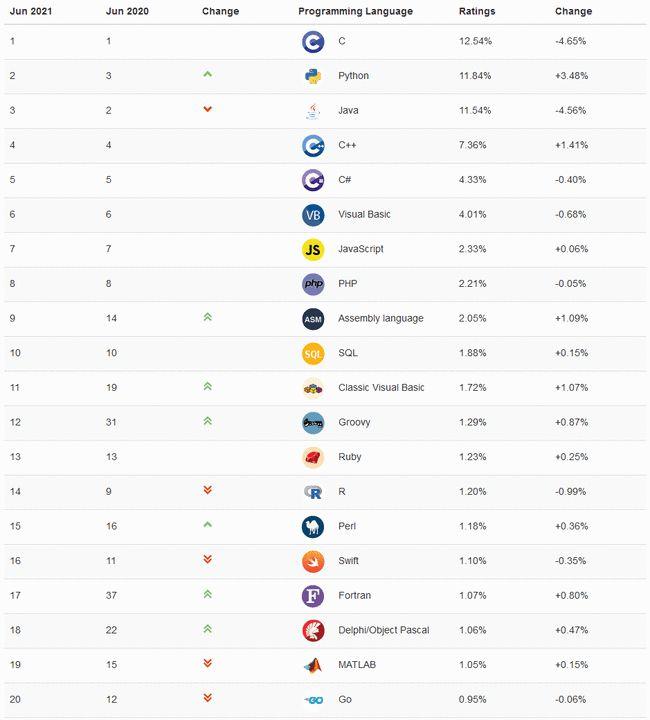Screen dimensions: 650x720
Task: Click the MATLAB logo icon
Action: coord(313,665)
